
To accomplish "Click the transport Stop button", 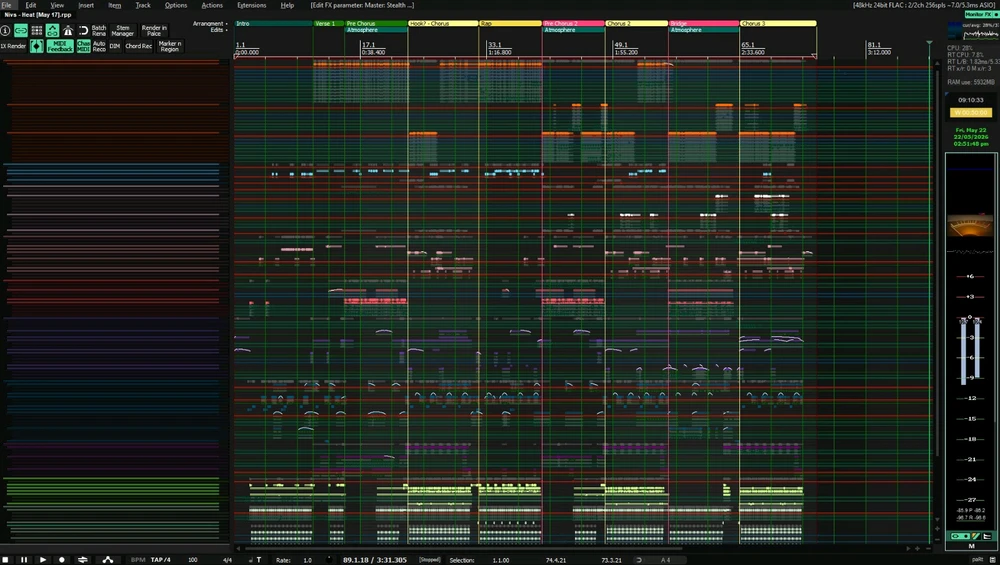I will [6, 560].
